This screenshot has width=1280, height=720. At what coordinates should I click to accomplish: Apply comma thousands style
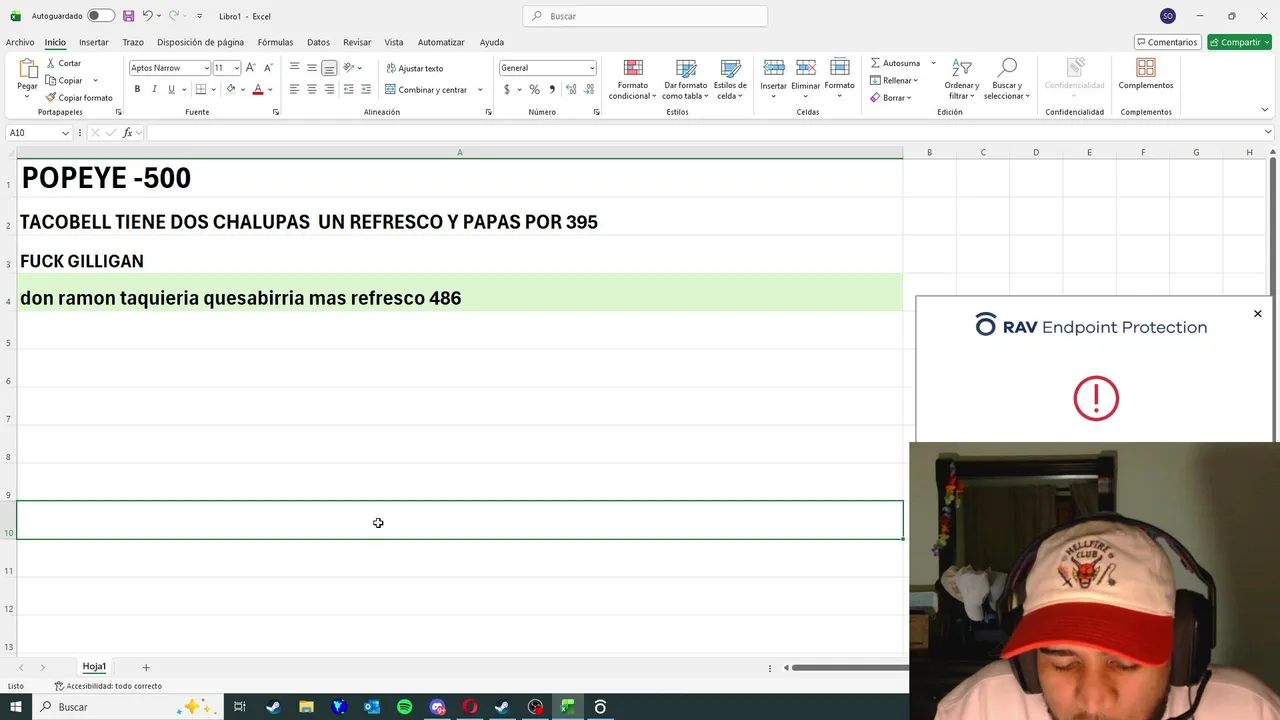point(552,89)
